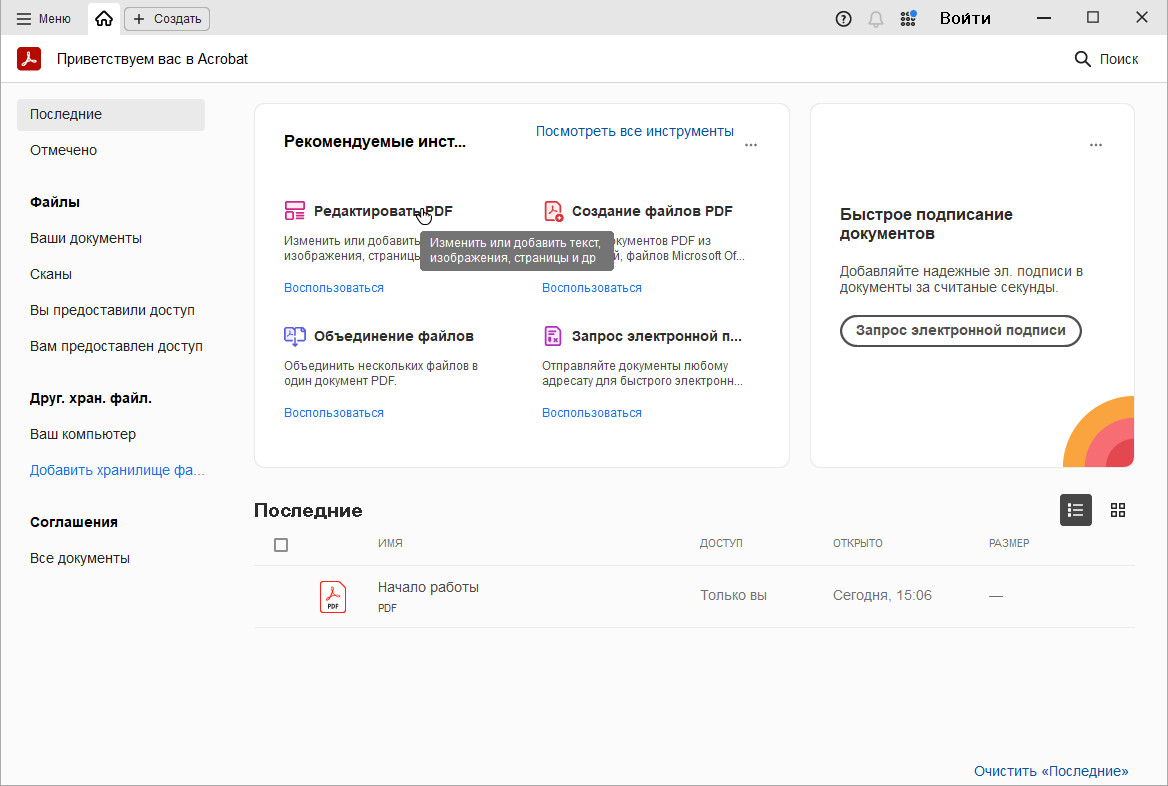Click the Create PDF files icon
1168x786 pixels.
(x=553, y=211)
